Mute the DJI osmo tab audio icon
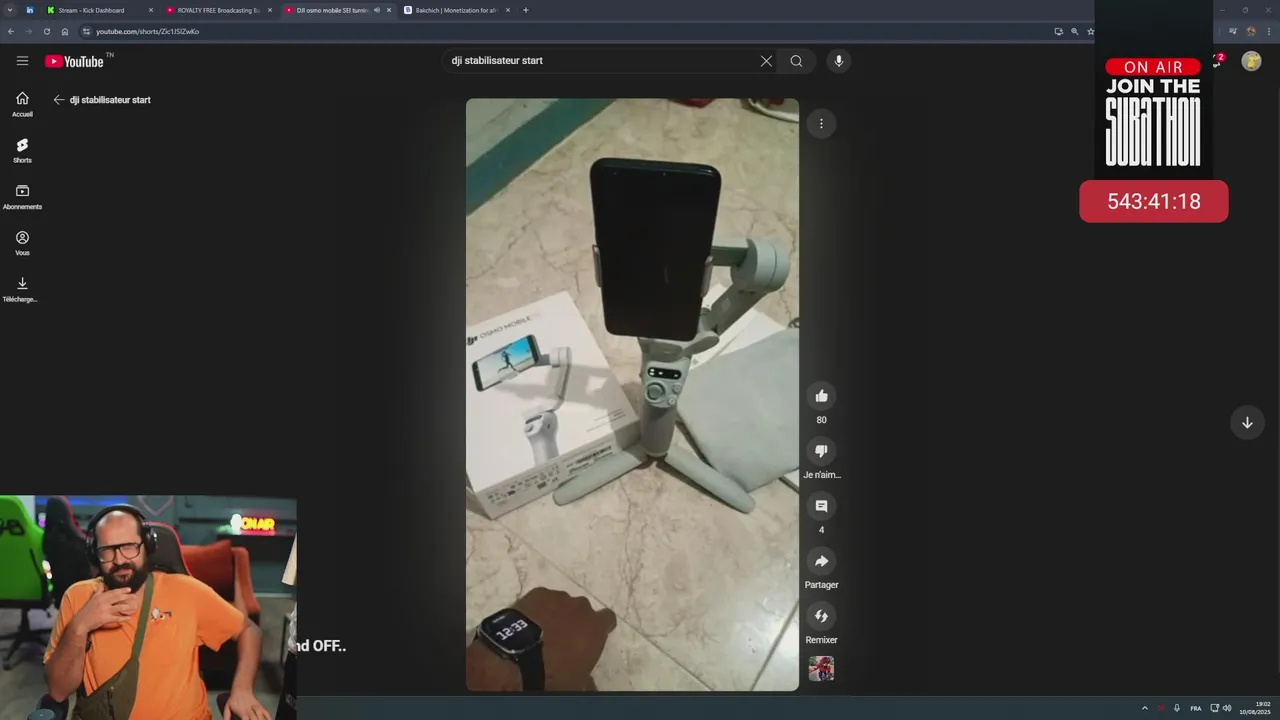The image size is (1280, 720). pos(377,10)
